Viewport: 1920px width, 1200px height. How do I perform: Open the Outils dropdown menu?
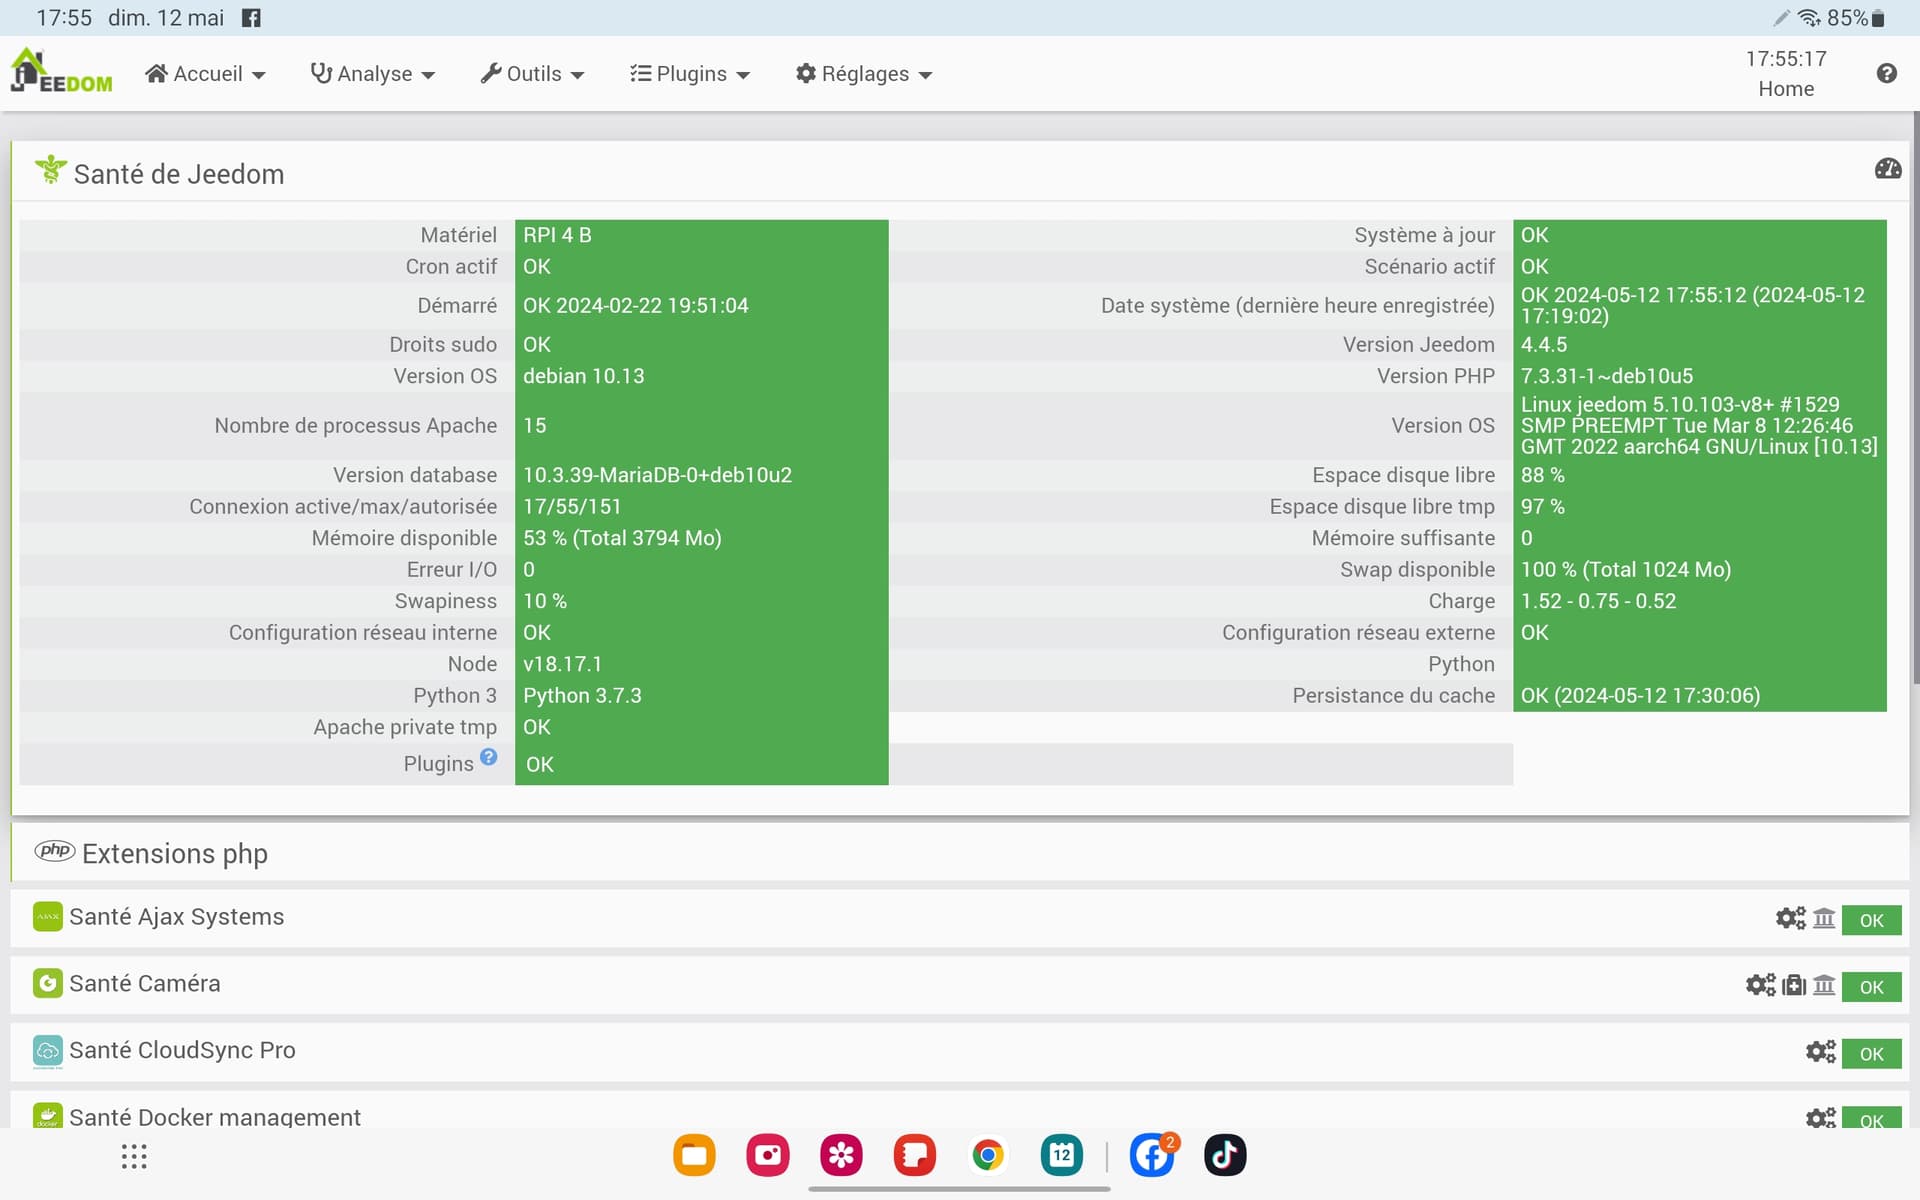tap(532, 74)
